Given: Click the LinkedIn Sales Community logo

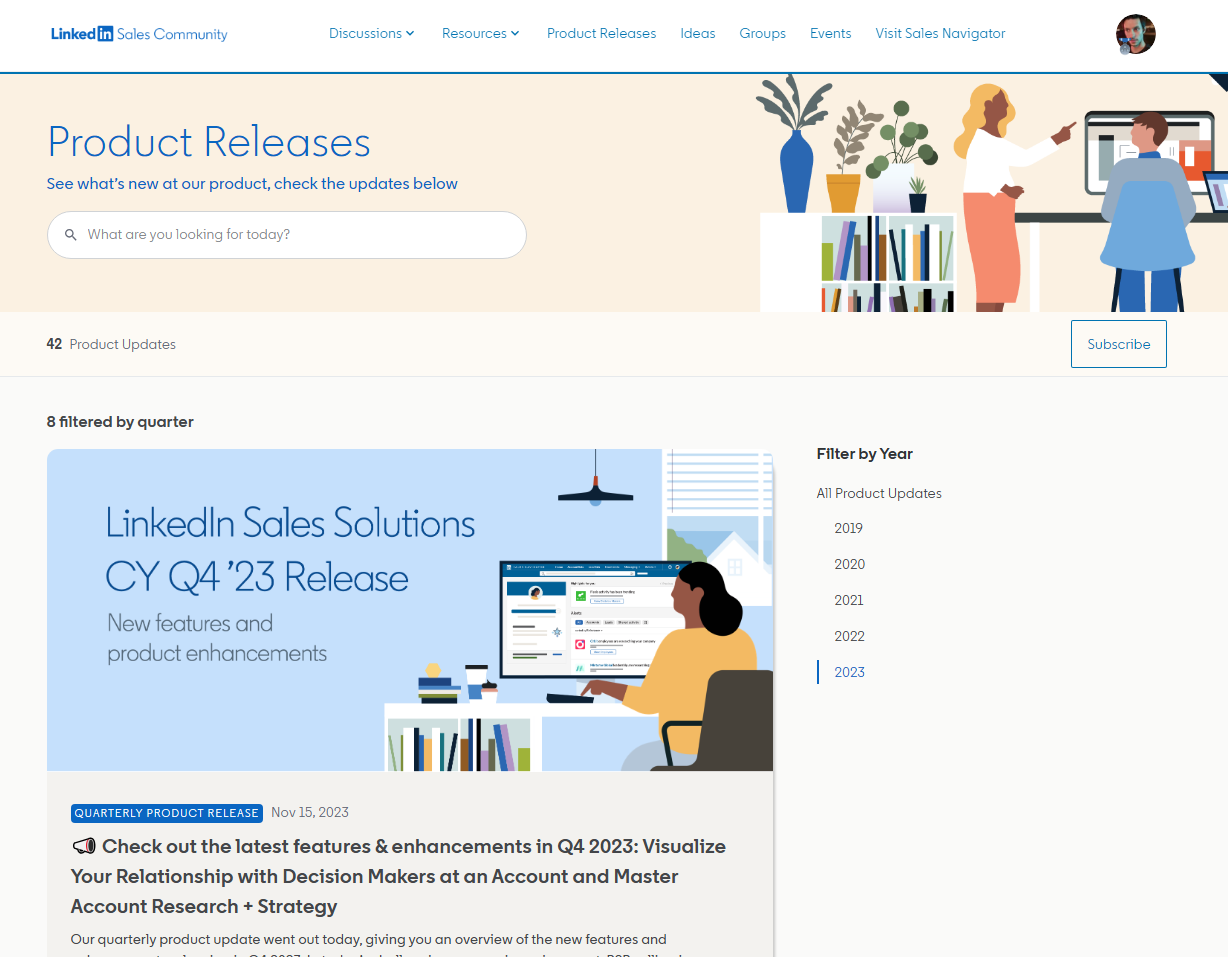Looking at the screenshot, I should pyautogui.click(x=139, y=34).
